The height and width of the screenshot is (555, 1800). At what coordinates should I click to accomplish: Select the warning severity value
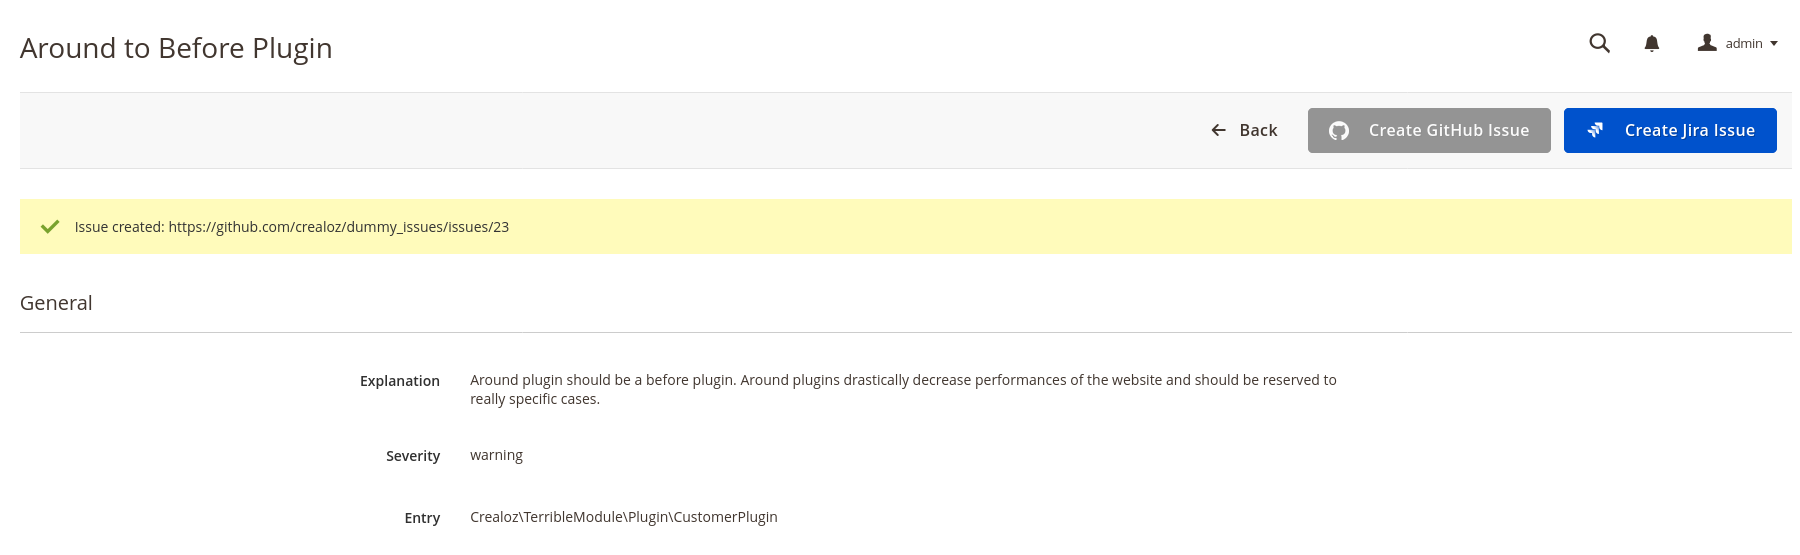[496, 455]
